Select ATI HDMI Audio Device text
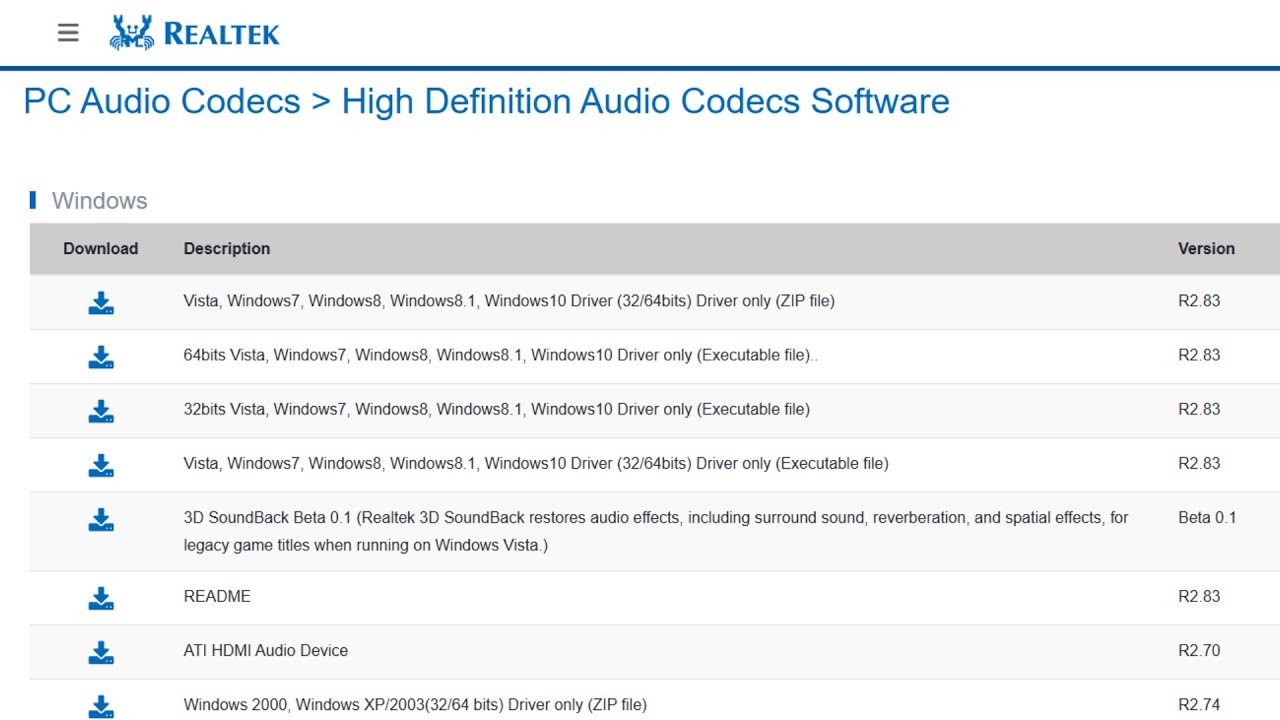 [266, 650]
